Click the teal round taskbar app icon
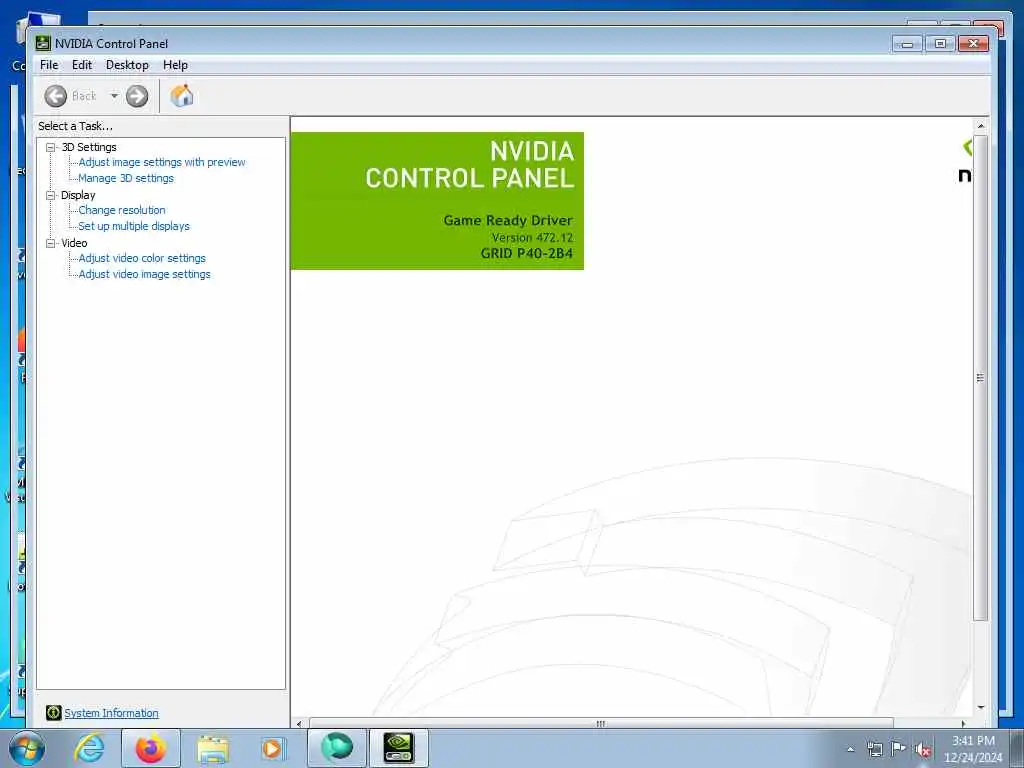 pyautogui.click(x=336, y=748)
